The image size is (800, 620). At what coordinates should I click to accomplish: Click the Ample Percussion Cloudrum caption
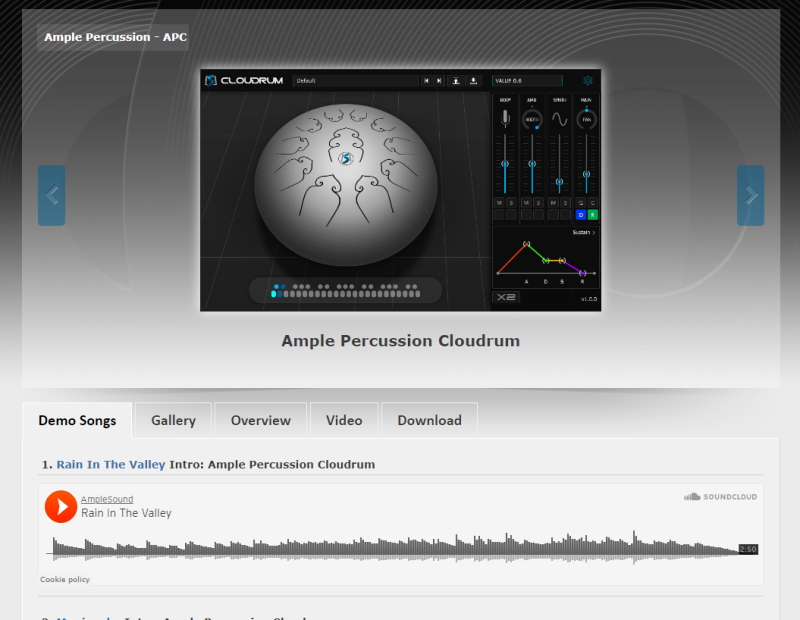[x=401, y=340]
